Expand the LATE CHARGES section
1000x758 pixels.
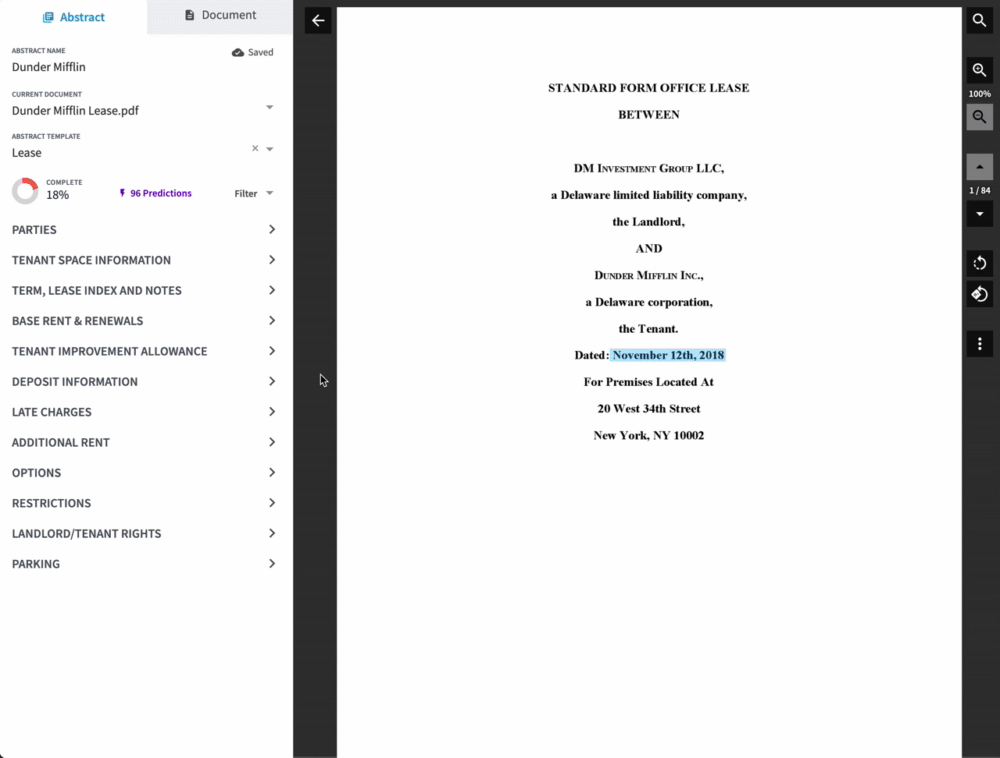[143, 412]
